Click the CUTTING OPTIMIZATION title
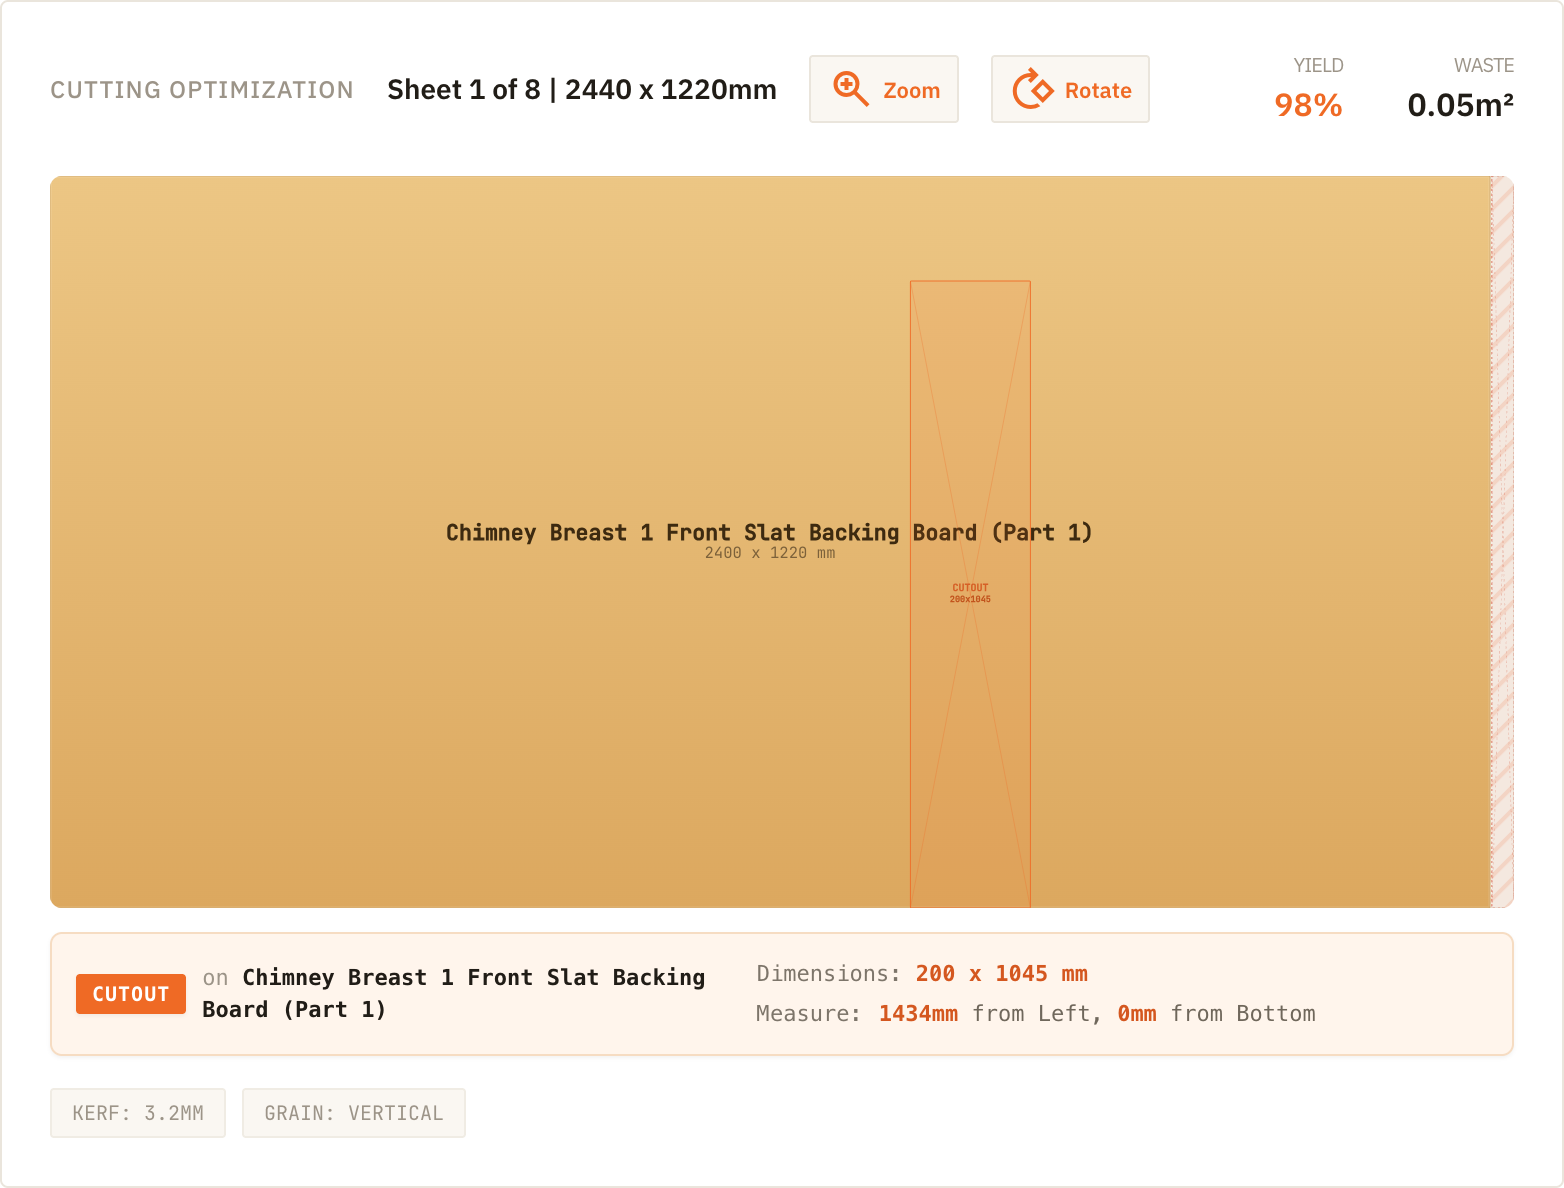The width and height of the screenshot is (1564, 1188). pyautogui.click(x=202, y=90)
